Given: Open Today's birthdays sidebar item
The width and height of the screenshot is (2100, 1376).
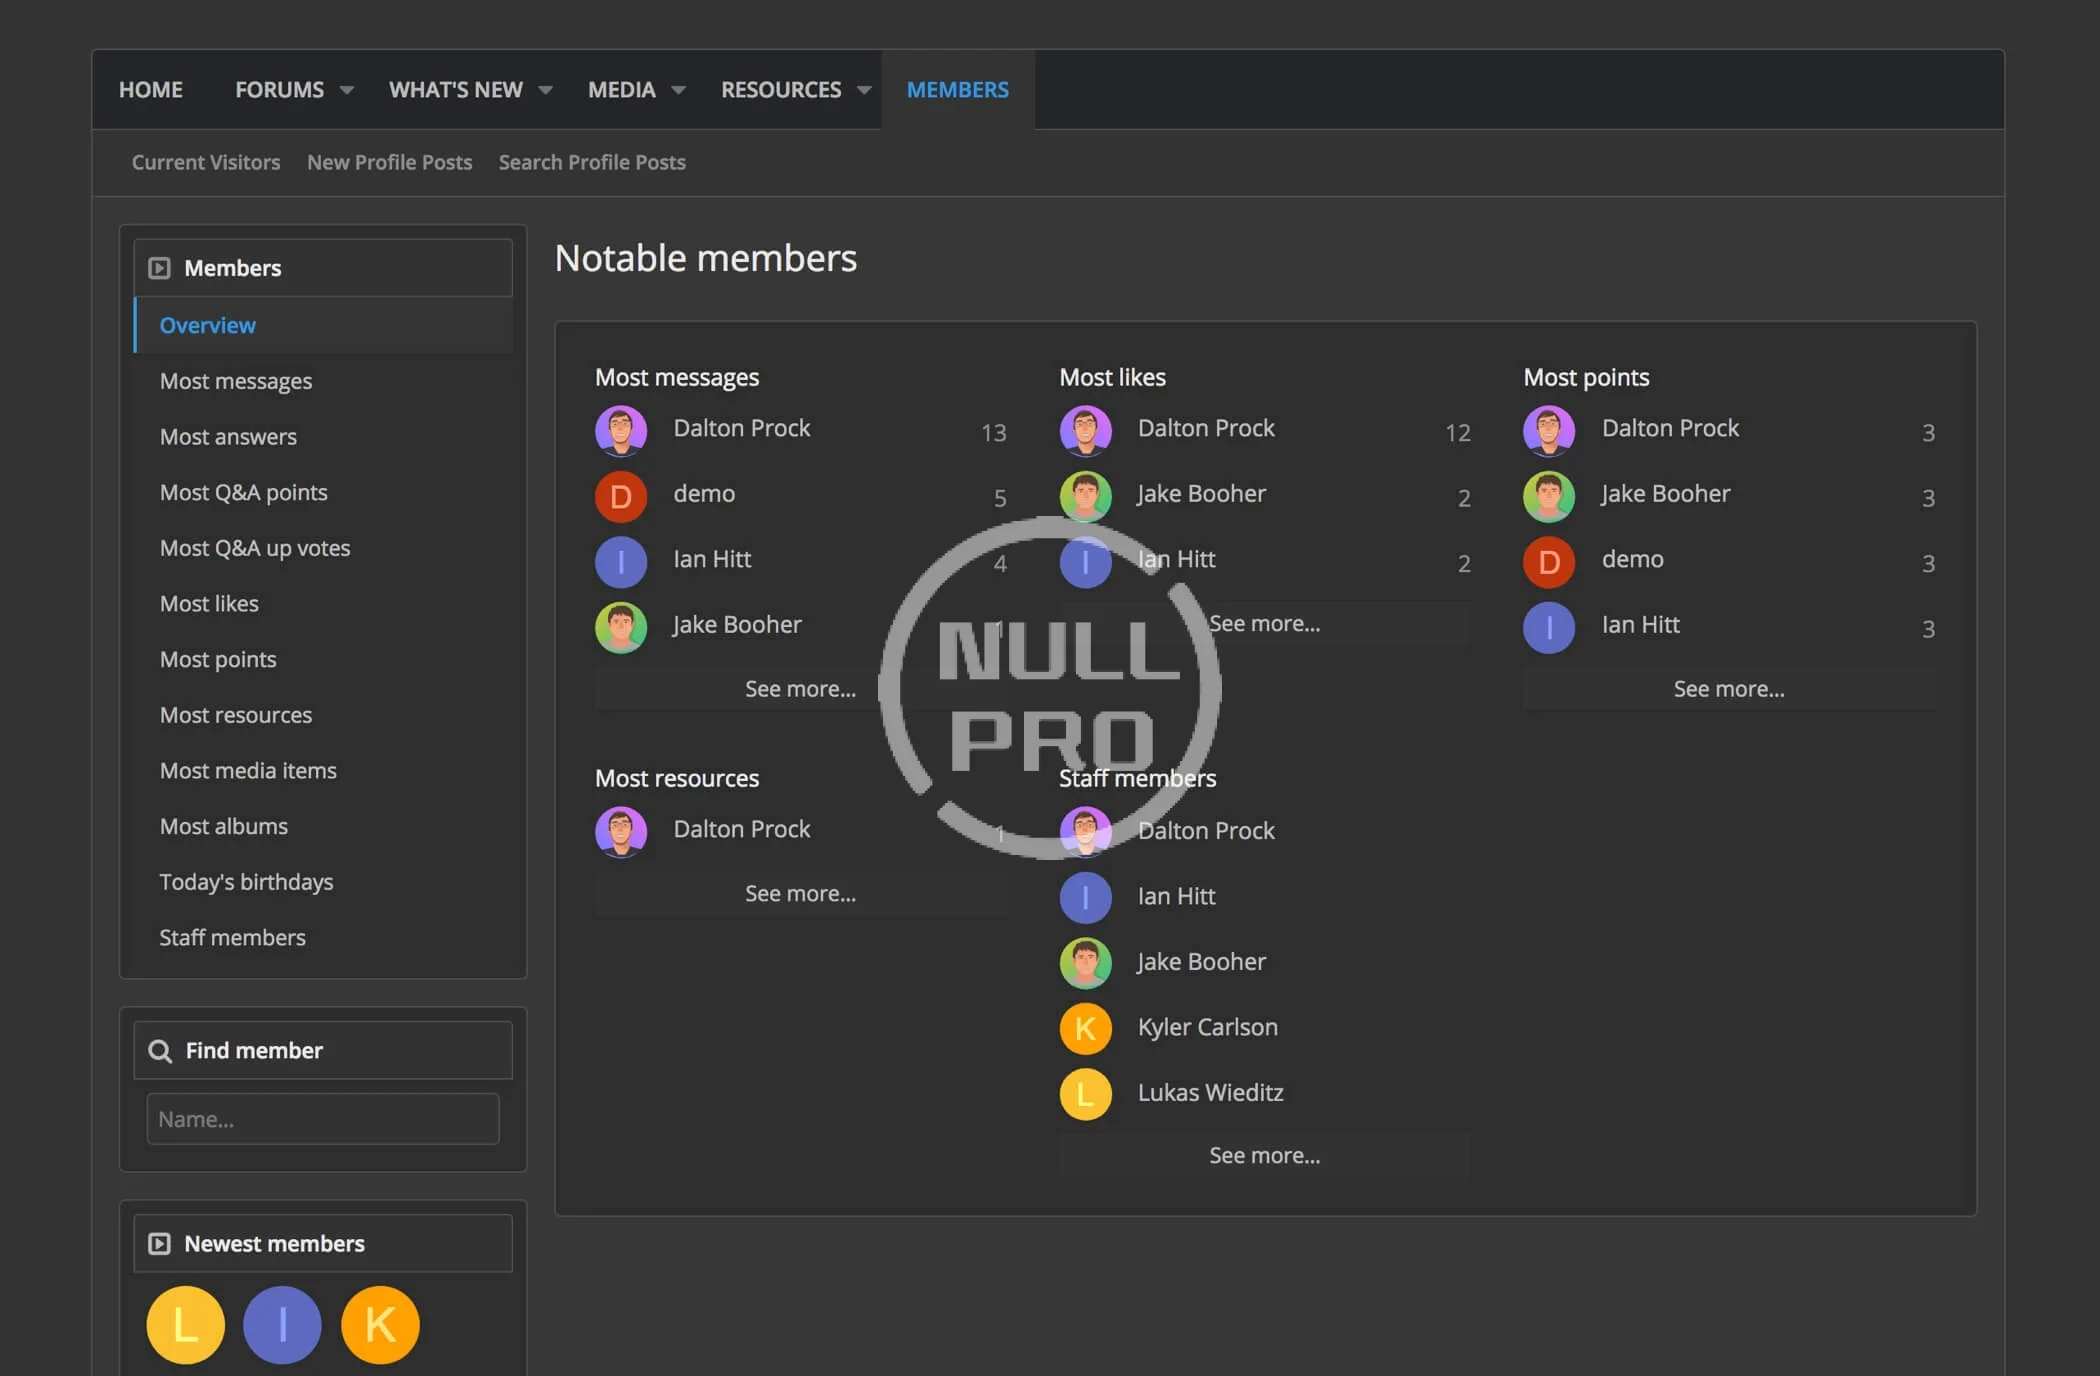Looking at the screenshot, I should tap(246, 882).
